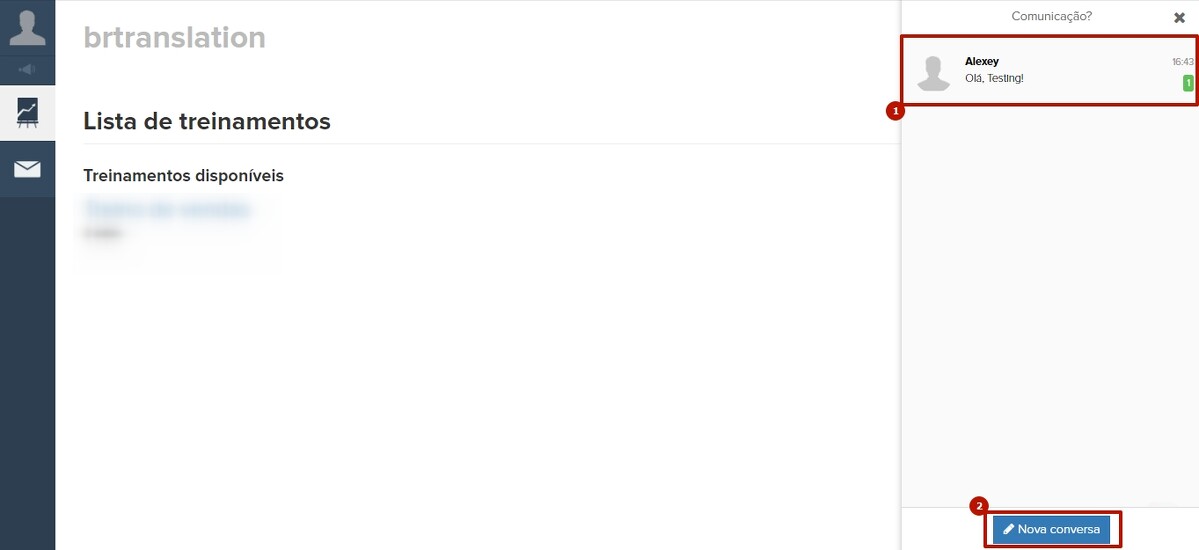The height and width of the screenshot is (550, 1199).
Task: Click the brtranslation account title
Action: (x=174, y=37)
